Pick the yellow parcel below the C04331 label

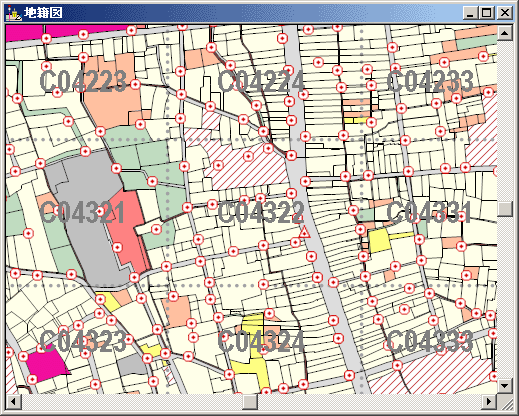tap(379, 241)
